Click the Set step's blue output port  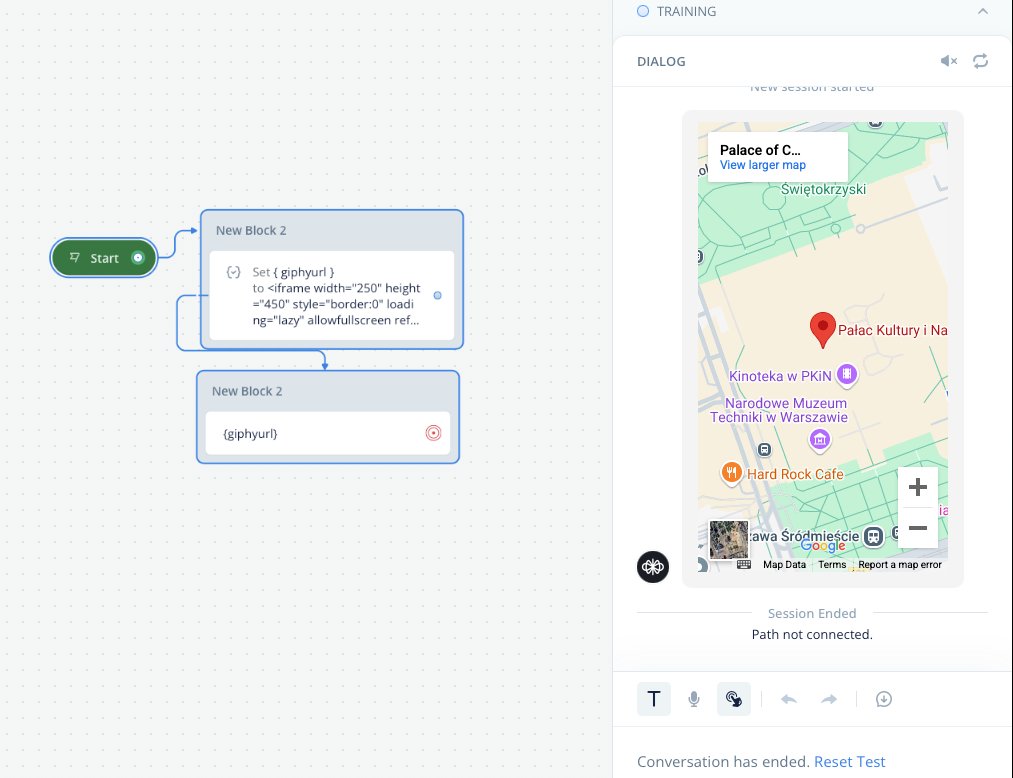[x=437, y=295]
